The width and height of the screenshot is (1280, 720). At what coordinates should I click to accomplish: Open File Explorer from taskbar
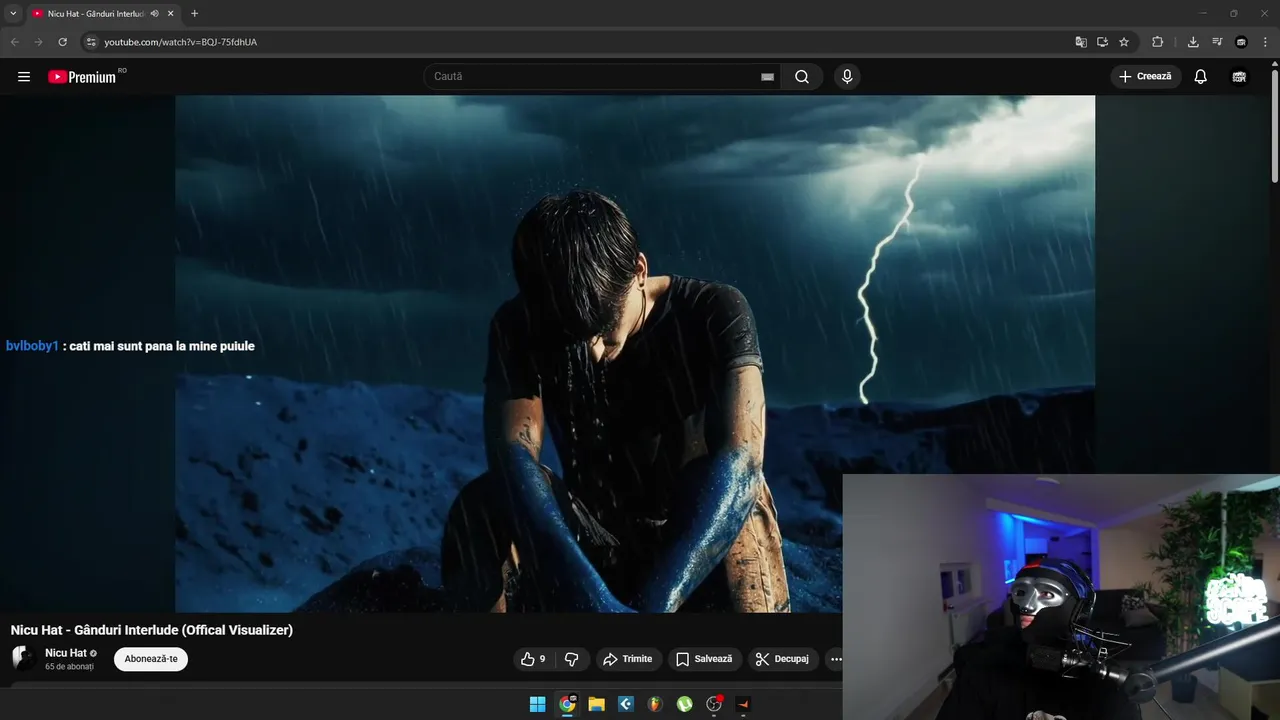click(597, 704)
